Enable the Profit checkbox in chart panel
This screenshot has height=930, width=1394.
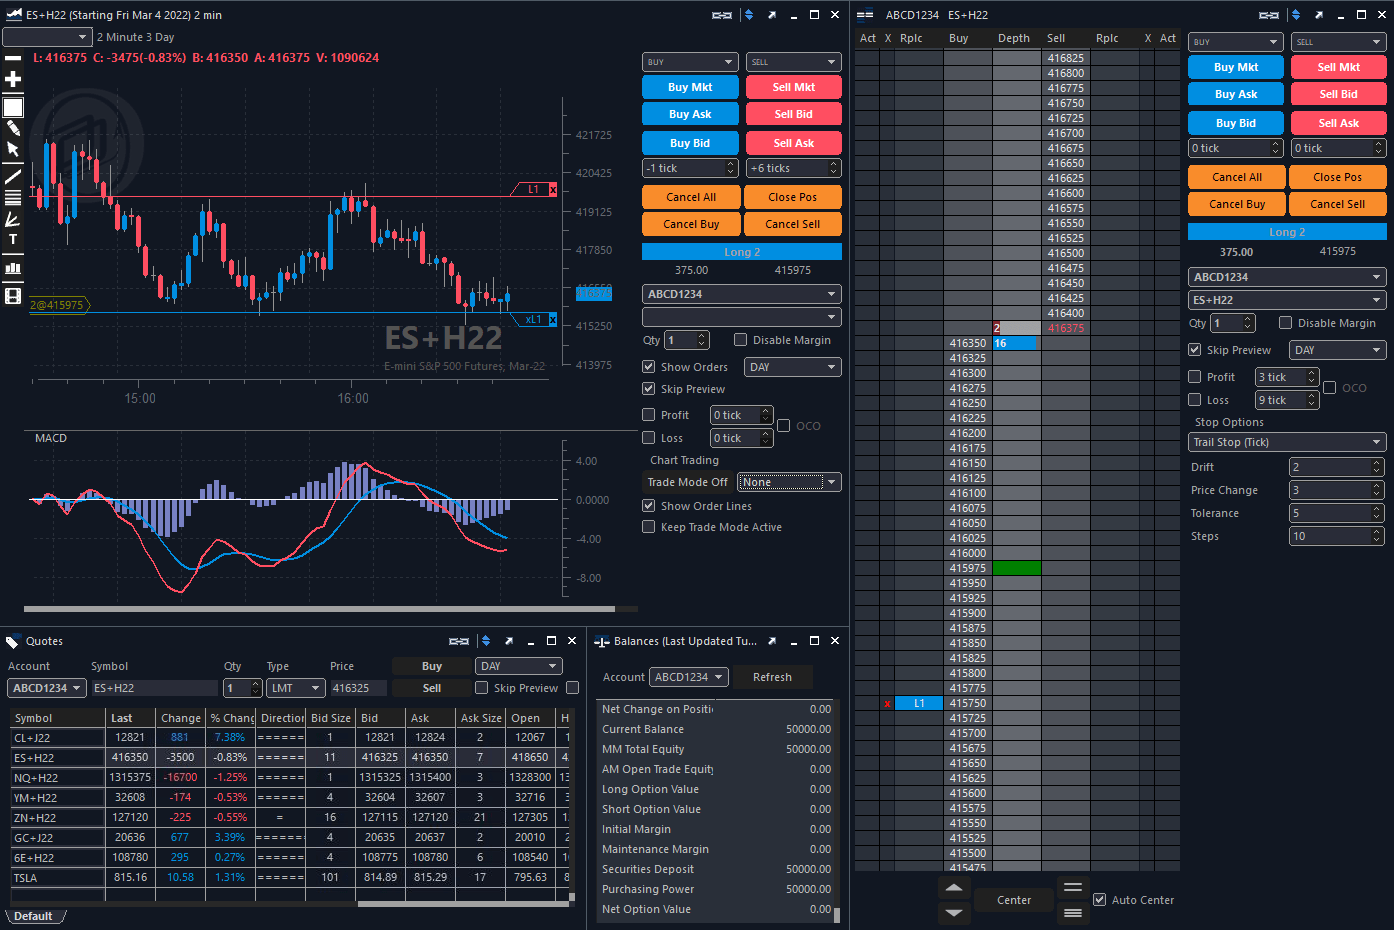click(x=649, y=415)
